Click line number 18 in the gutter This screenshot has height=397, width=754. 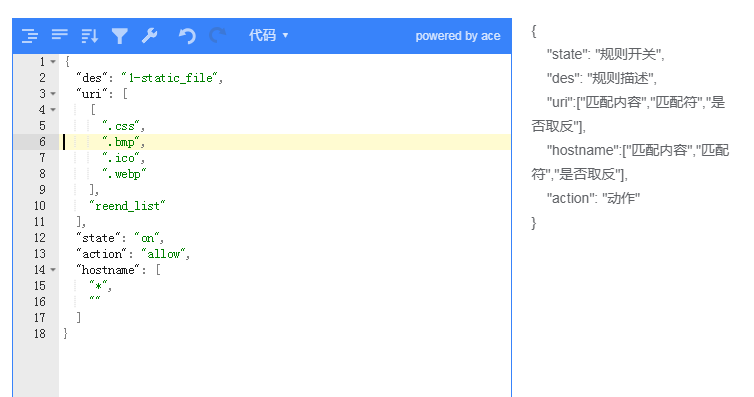pyautogui.click(x=40, y=334)
